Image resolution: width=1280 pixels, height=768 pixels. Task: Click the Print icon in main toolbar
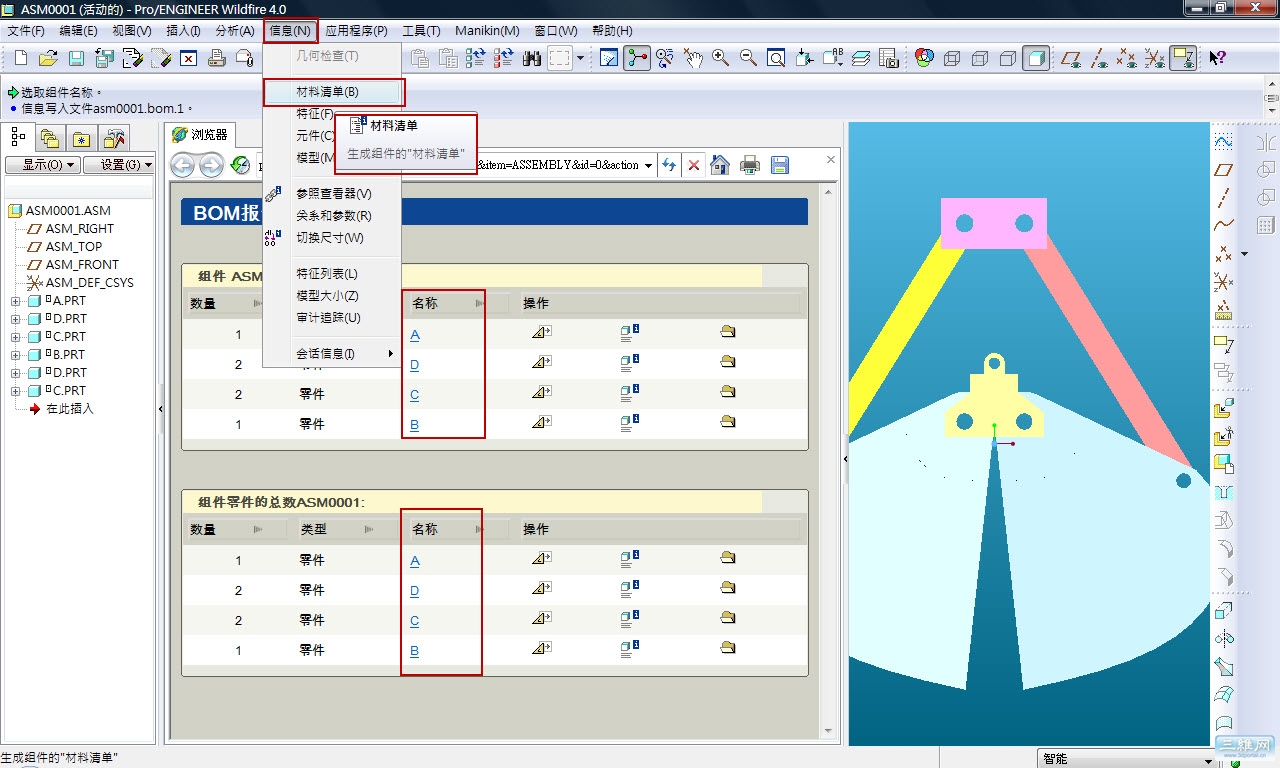click(216, 58)
